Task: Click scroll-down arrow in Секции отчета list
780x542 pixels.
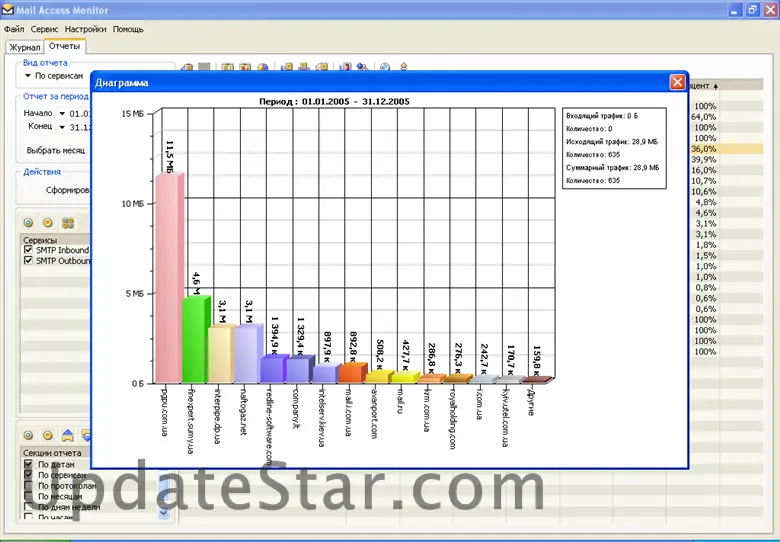Action: pyautogui.click(x=164, y=512)
